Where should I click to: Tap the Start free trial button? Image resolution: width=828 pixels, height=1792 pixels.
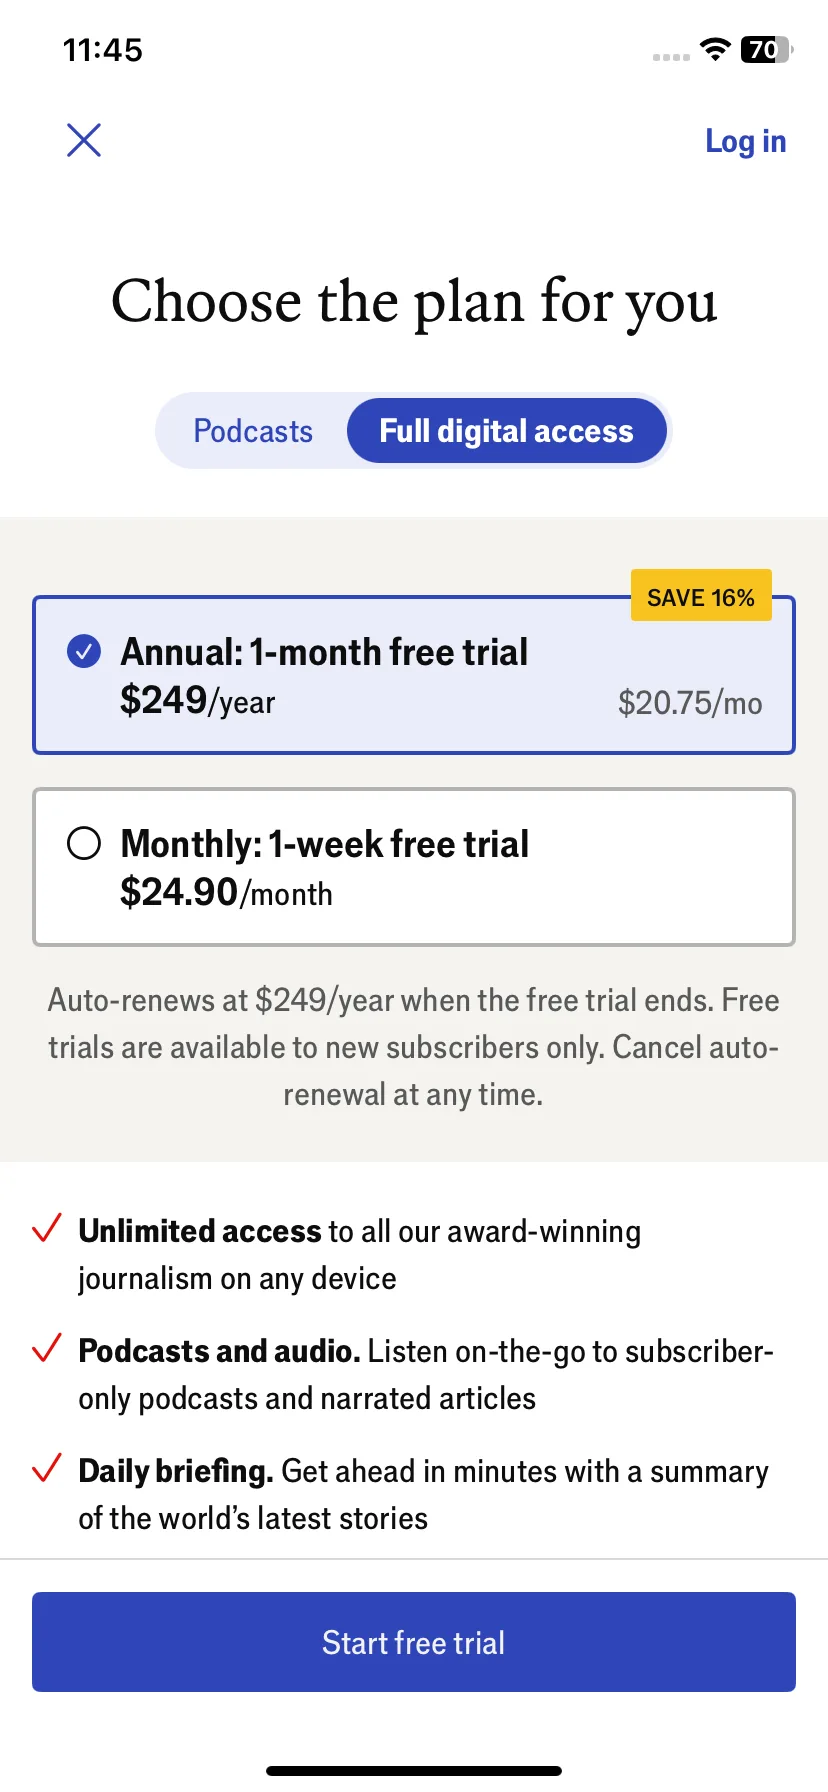point(414,1642)
